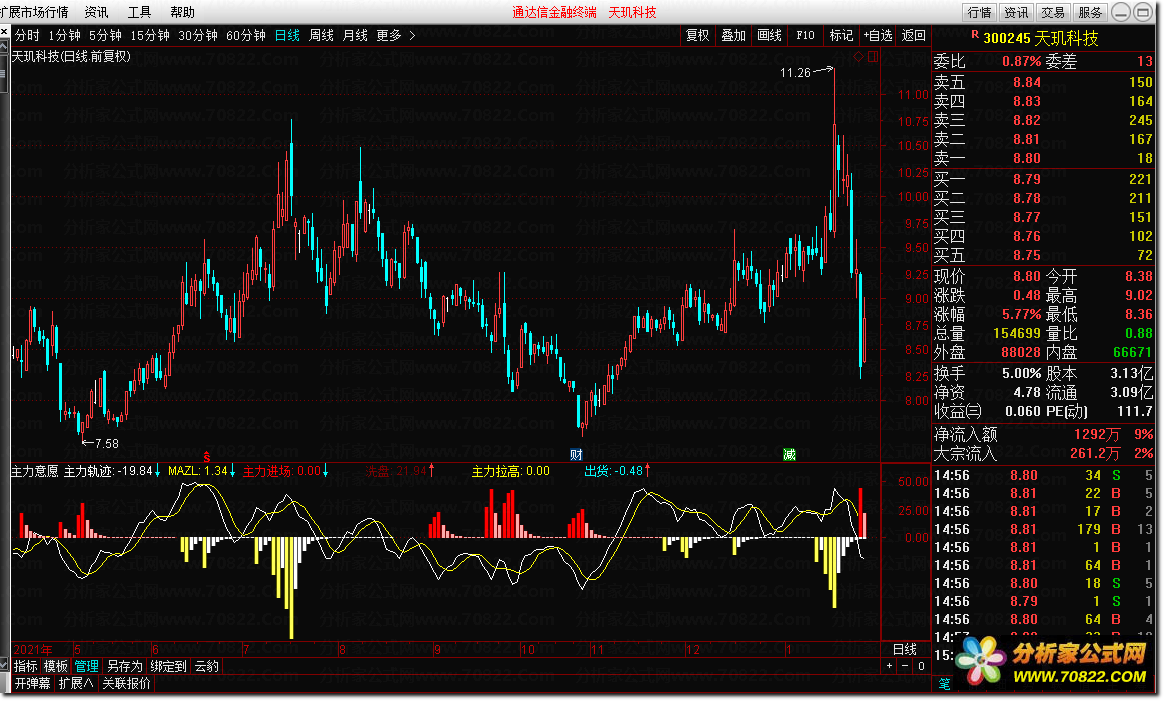
Task: Click the 关联报价 tab
Action: pyautogui.click(x=126, y=683)
